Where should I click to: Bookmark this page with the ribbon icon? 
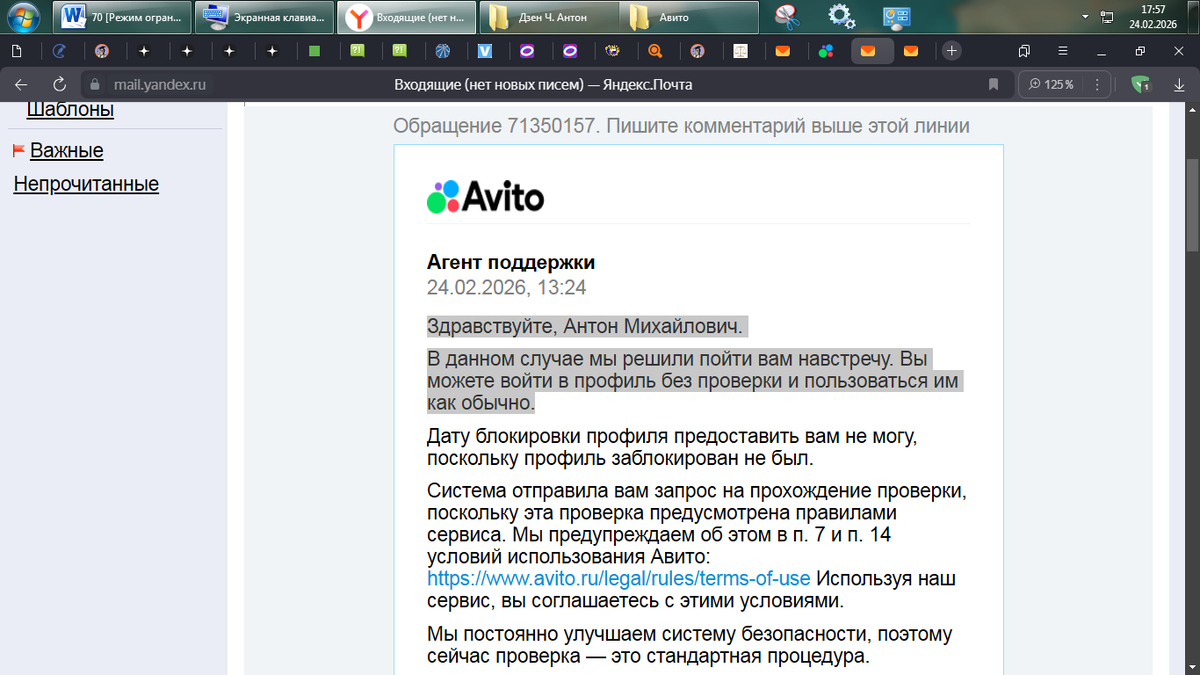(x=993, y=85)
